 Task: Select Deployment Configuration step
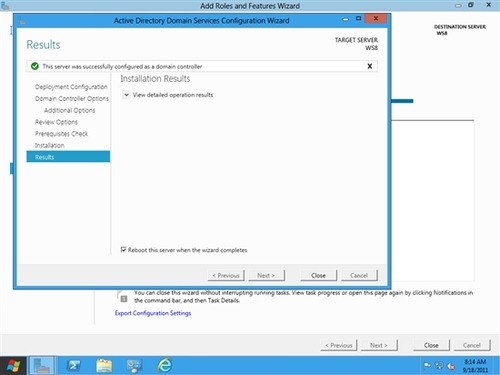coord(71,87)
